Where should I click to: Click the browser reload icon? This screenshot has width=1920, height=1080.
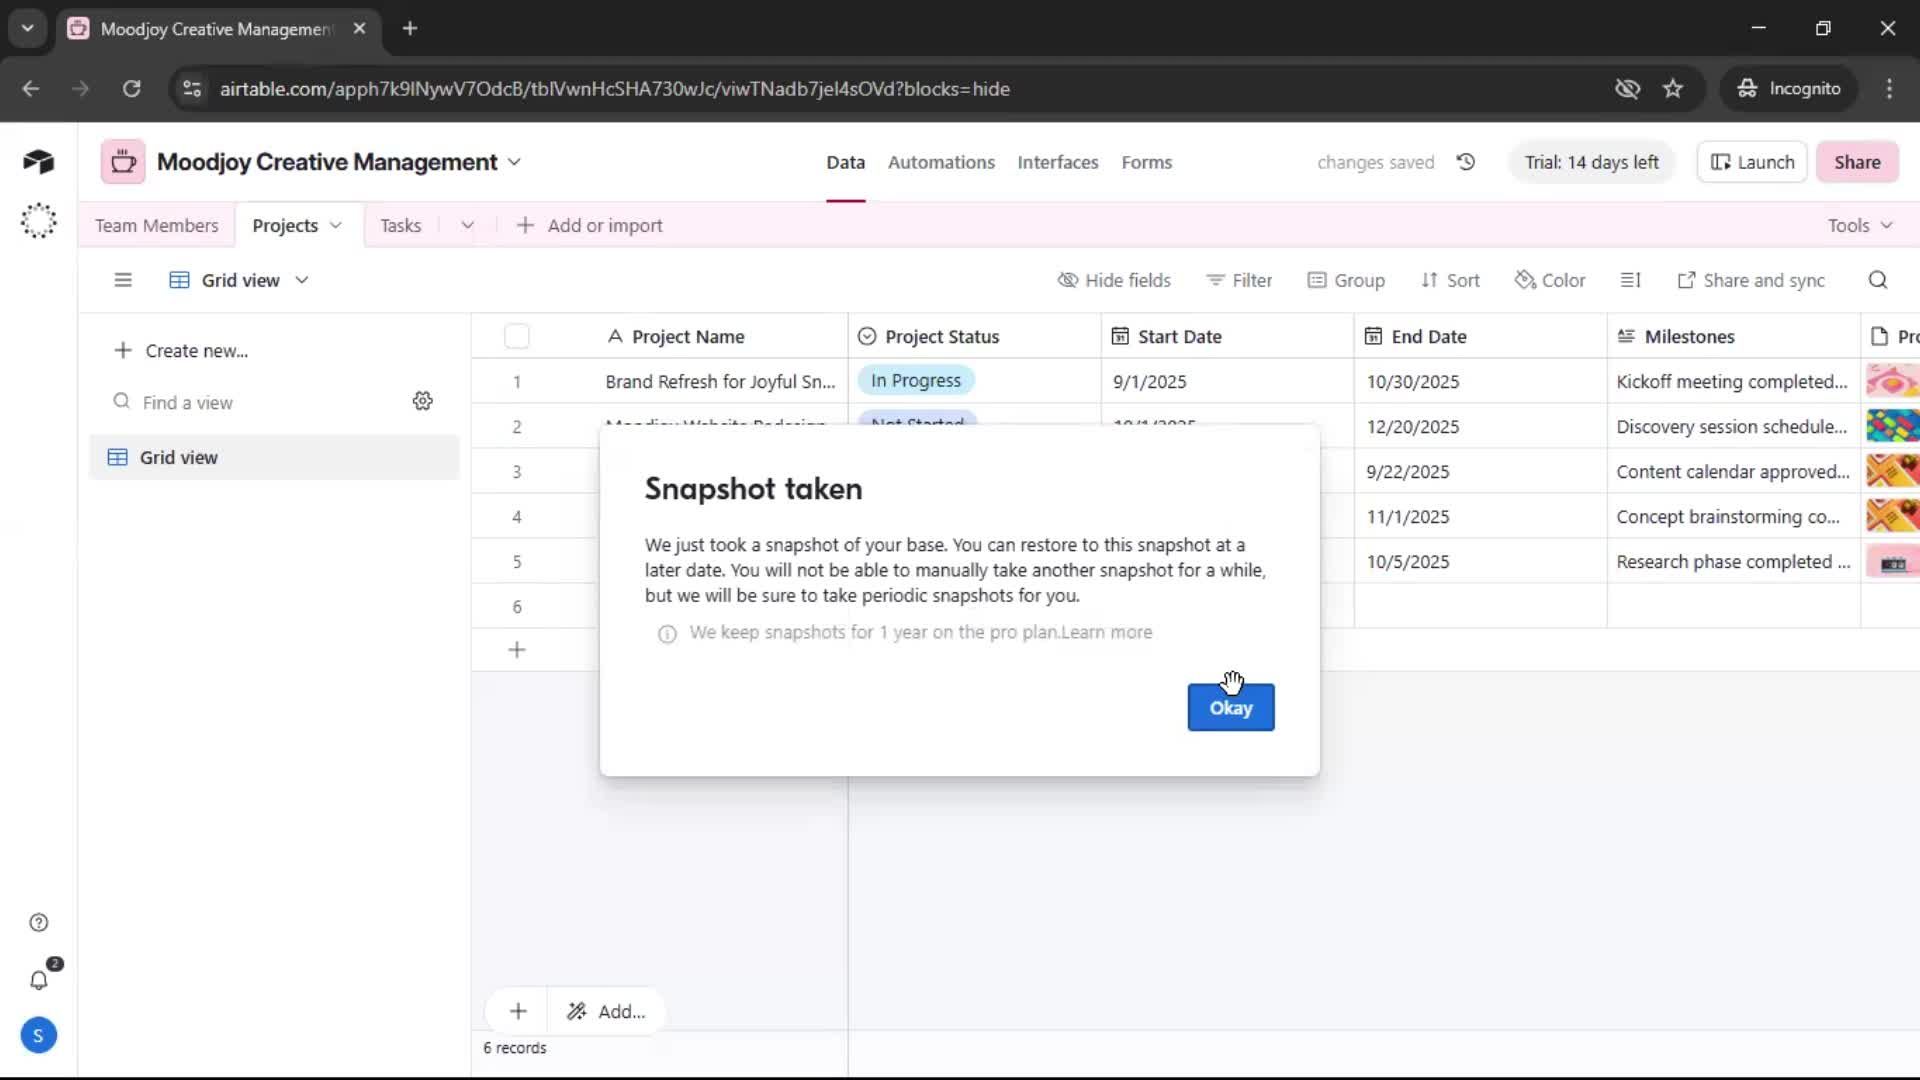(131, 88)
